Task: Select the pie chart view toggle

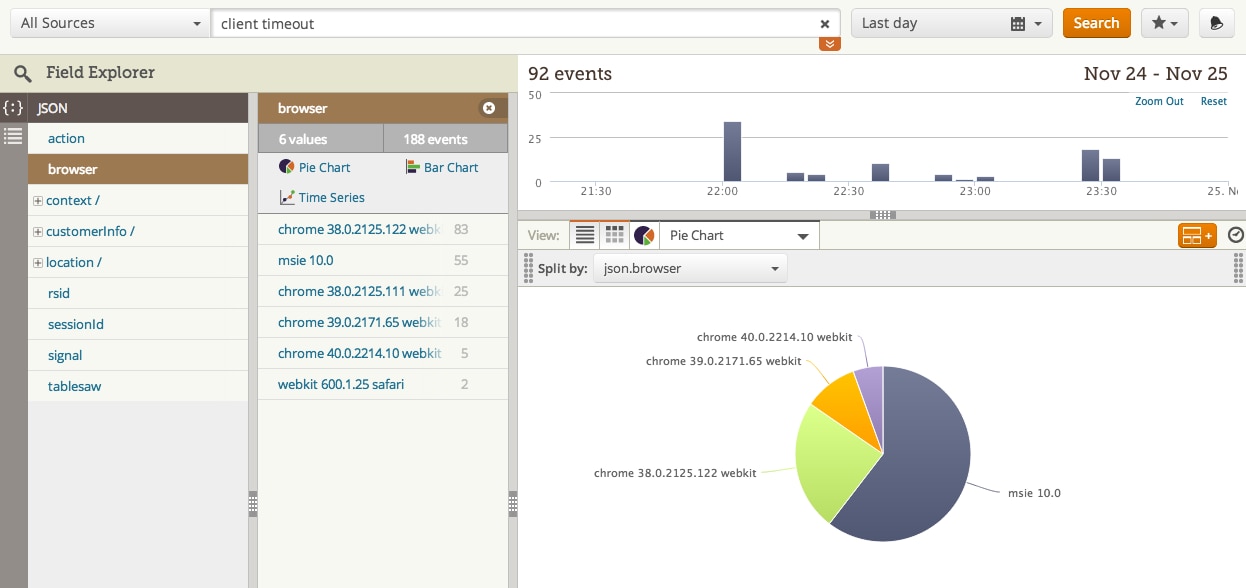Action: (644, 235)
